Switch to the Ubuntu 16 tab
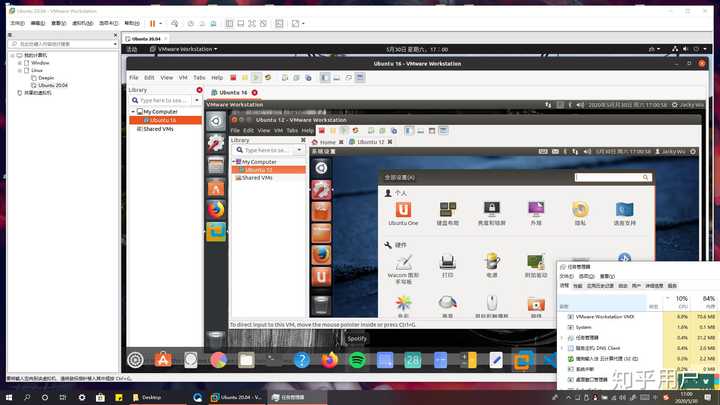Image resolution: width=720 pixels, height=405 pixels. [x=233, y=93]
